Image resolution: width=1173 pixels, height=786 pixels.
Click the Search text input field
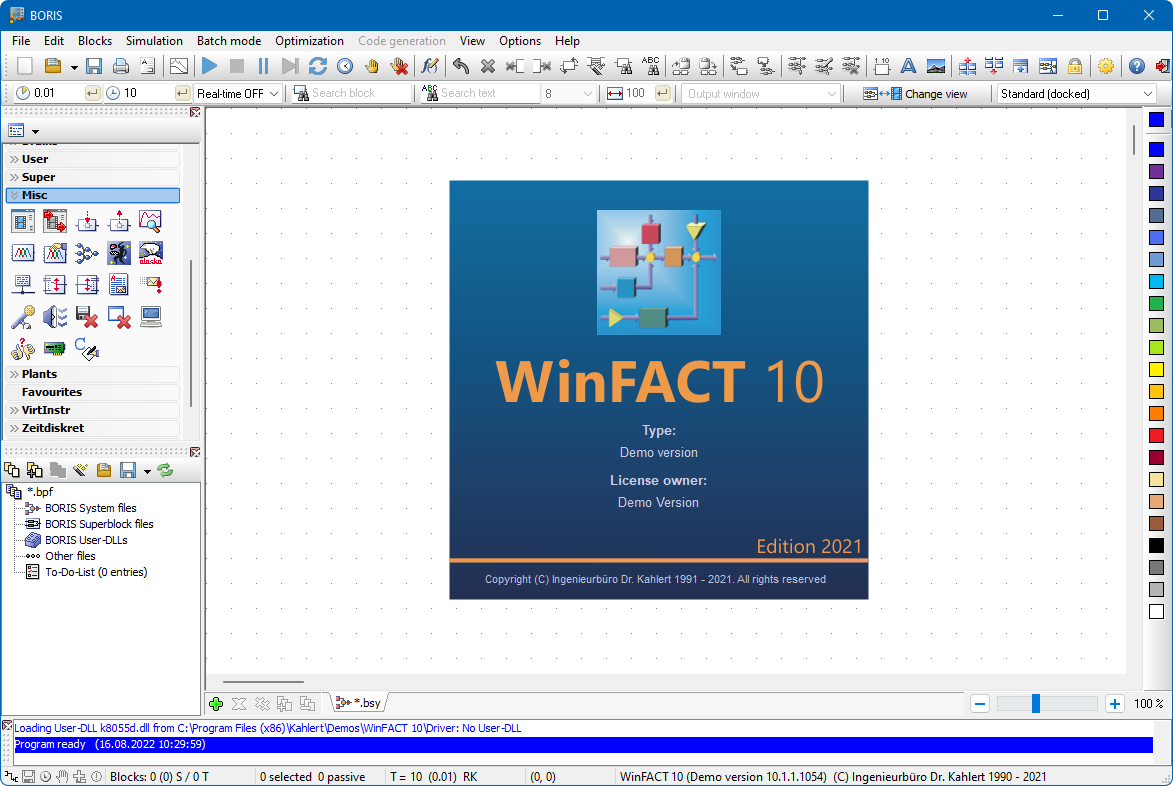(489, 93)
